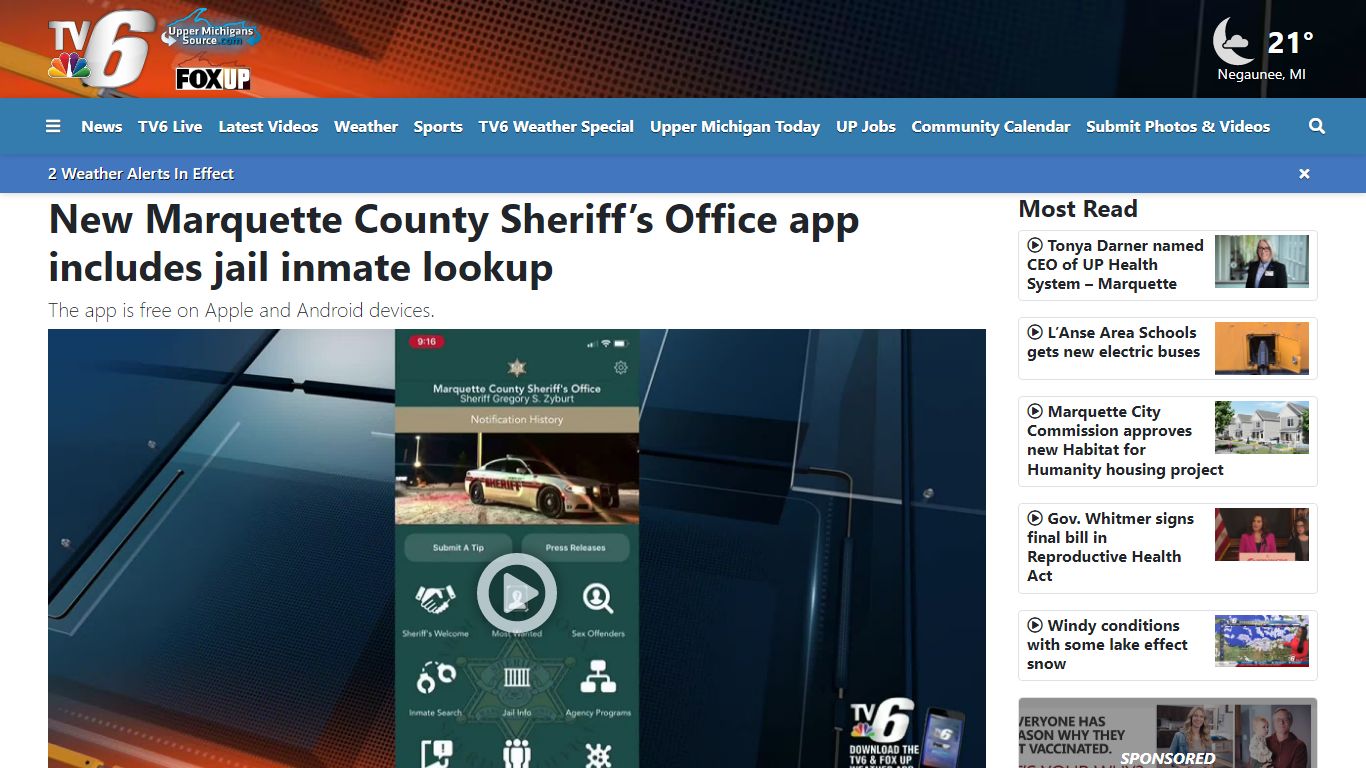Click play icon beside Marquette City Commission
Viewport: 1366px width, 768px height.
click(1035, 411)
